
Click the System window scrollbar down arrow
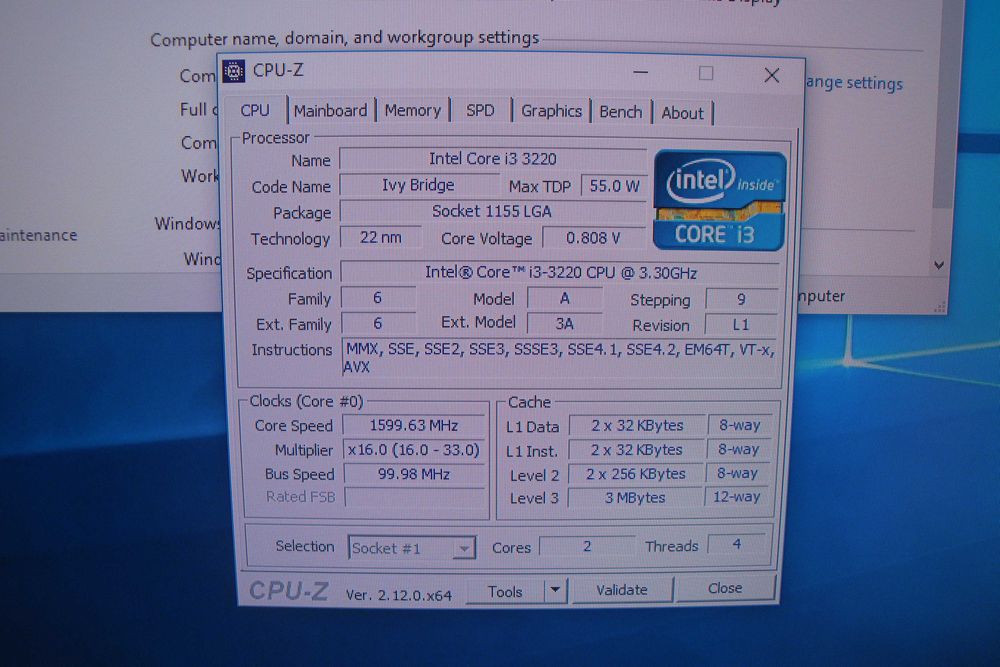[x=939, y=265]
